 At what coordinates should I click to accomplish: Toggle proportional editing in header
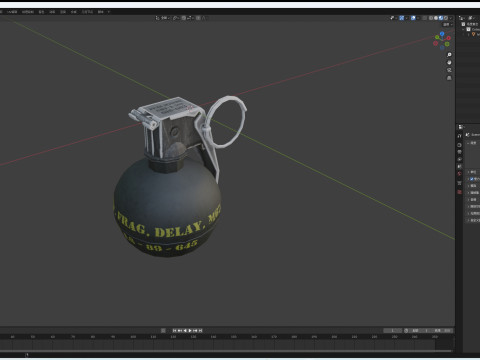pos(198,18)
